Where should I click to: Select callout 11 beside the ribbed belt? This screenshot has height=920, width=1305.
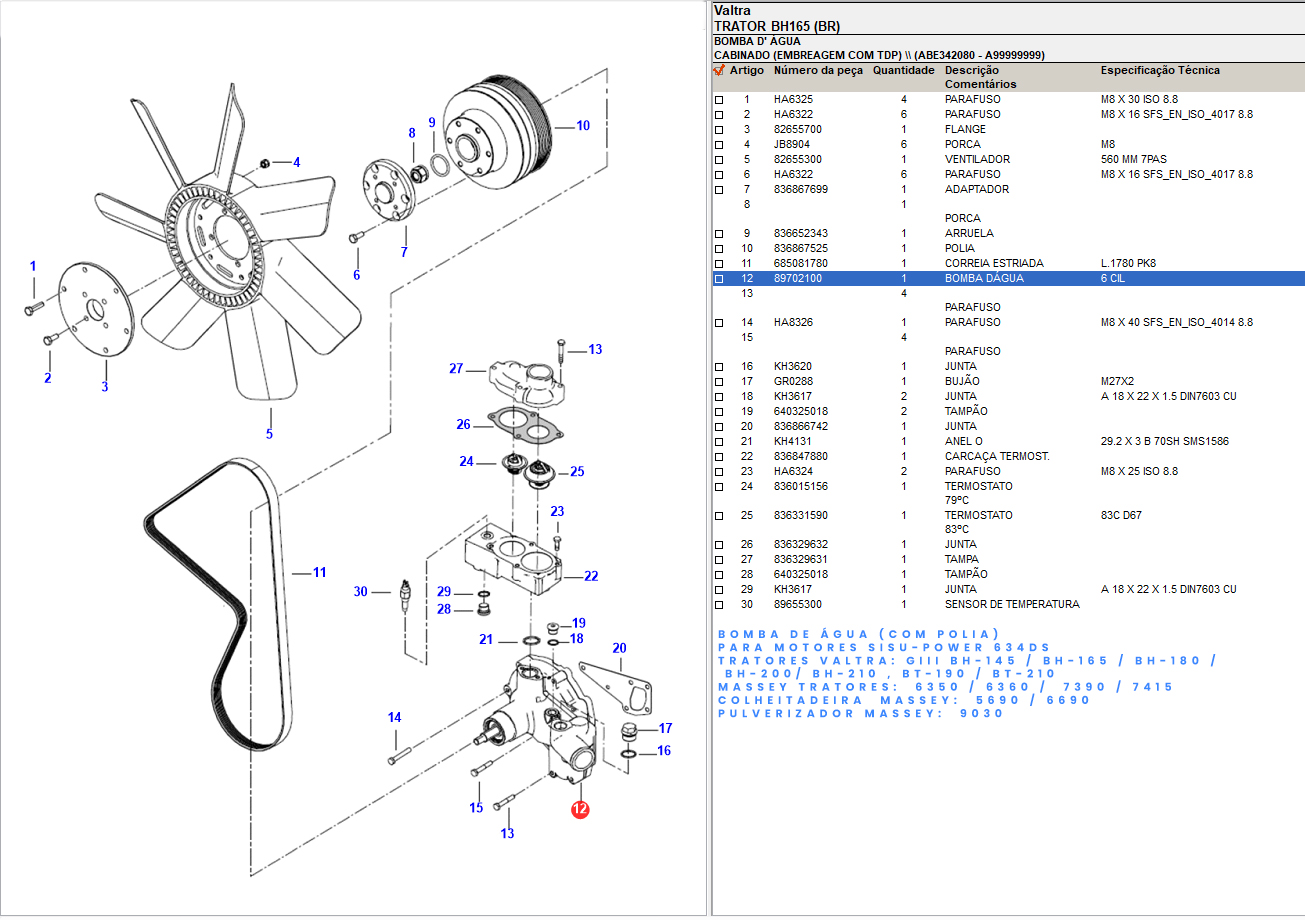click(x=319, y=573)
